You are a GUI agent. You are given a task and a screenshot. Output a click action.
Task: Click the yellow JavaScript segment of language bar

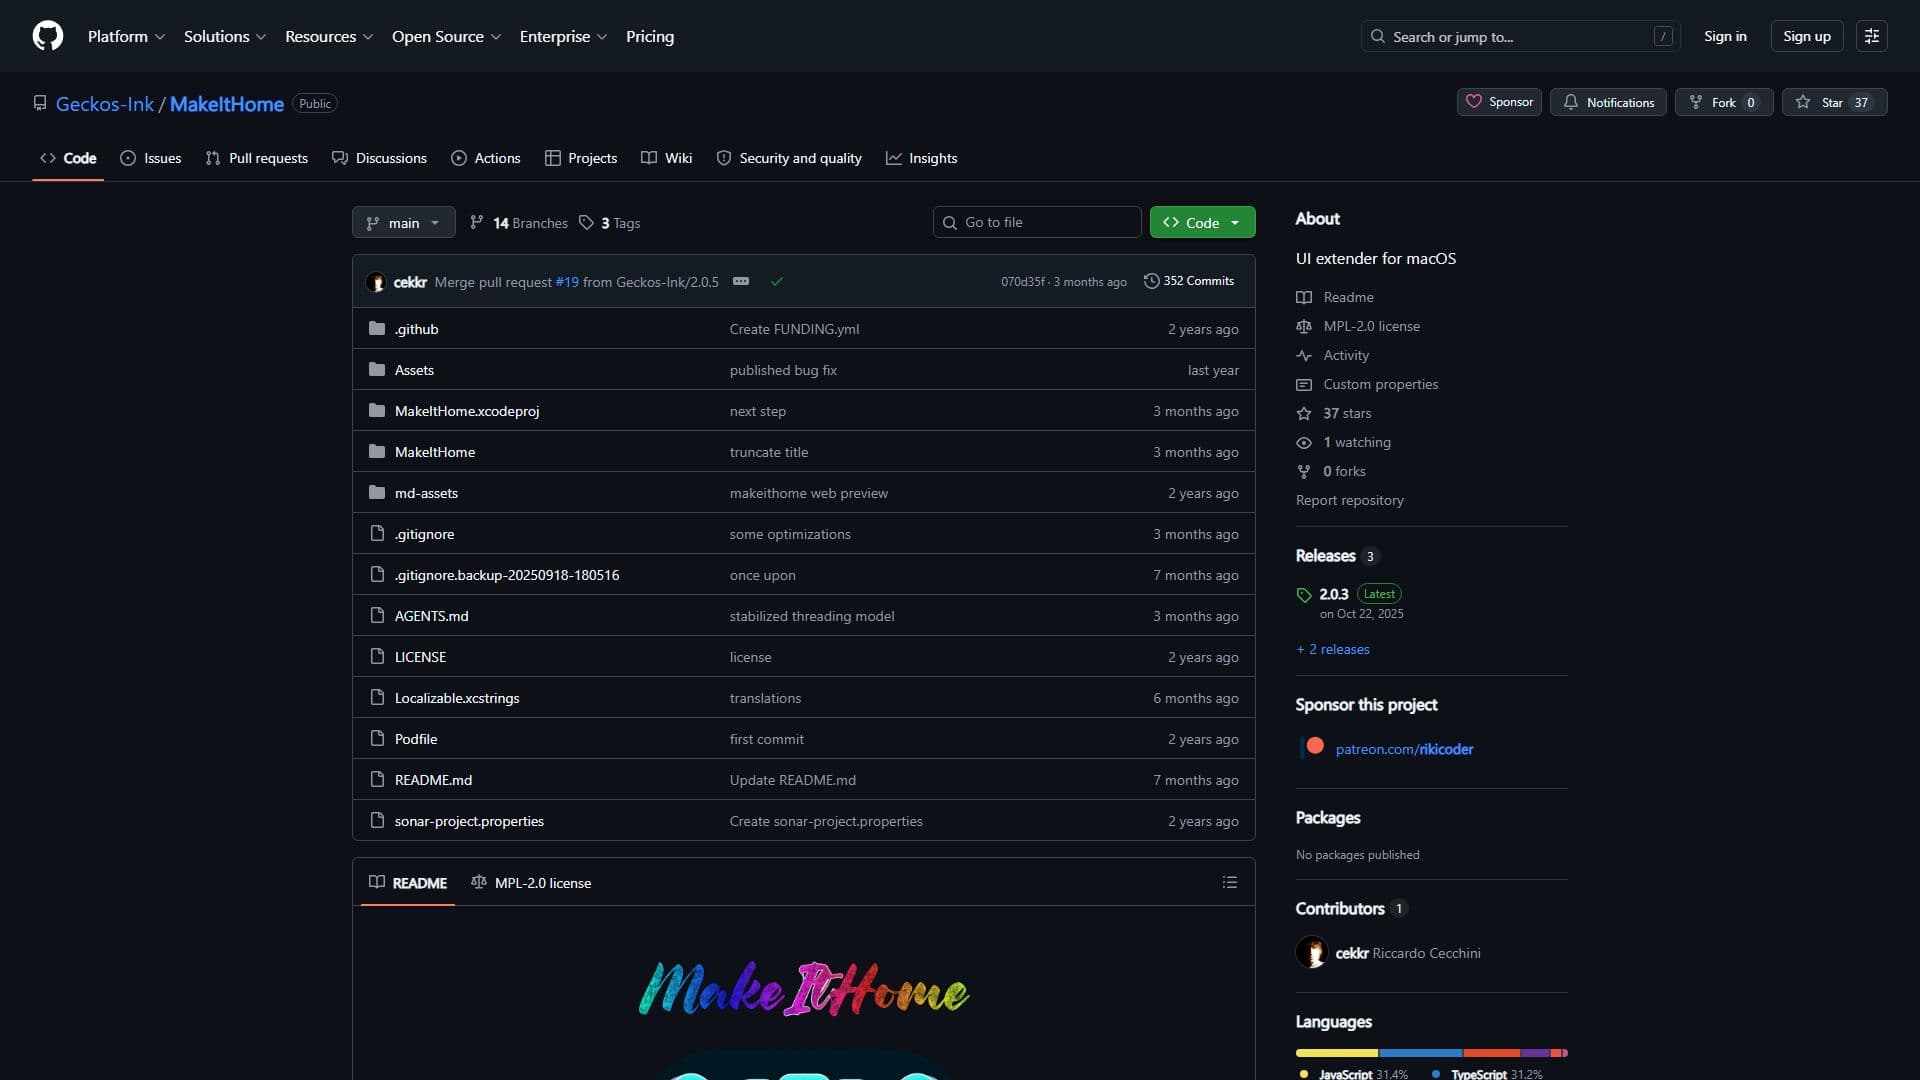(x=1337, y=1053)
